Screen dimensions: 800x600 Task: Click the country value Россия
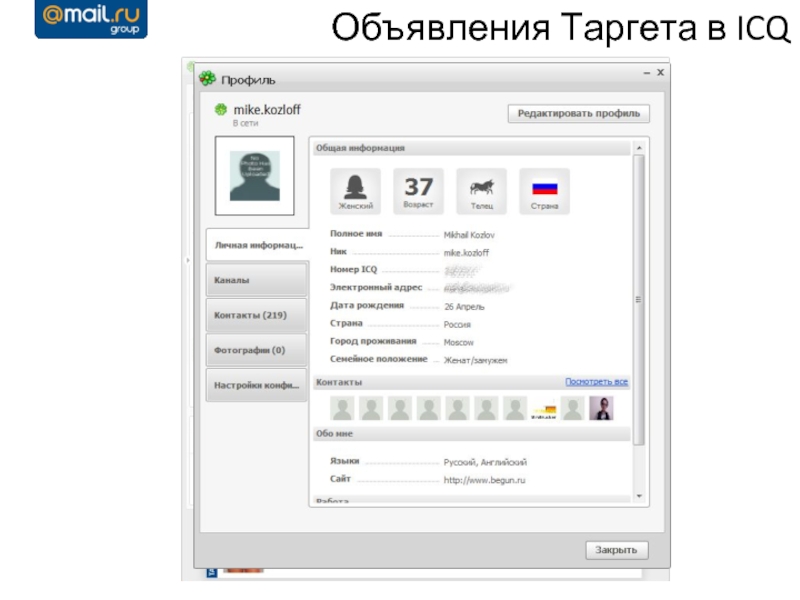(x=457, y=324)
